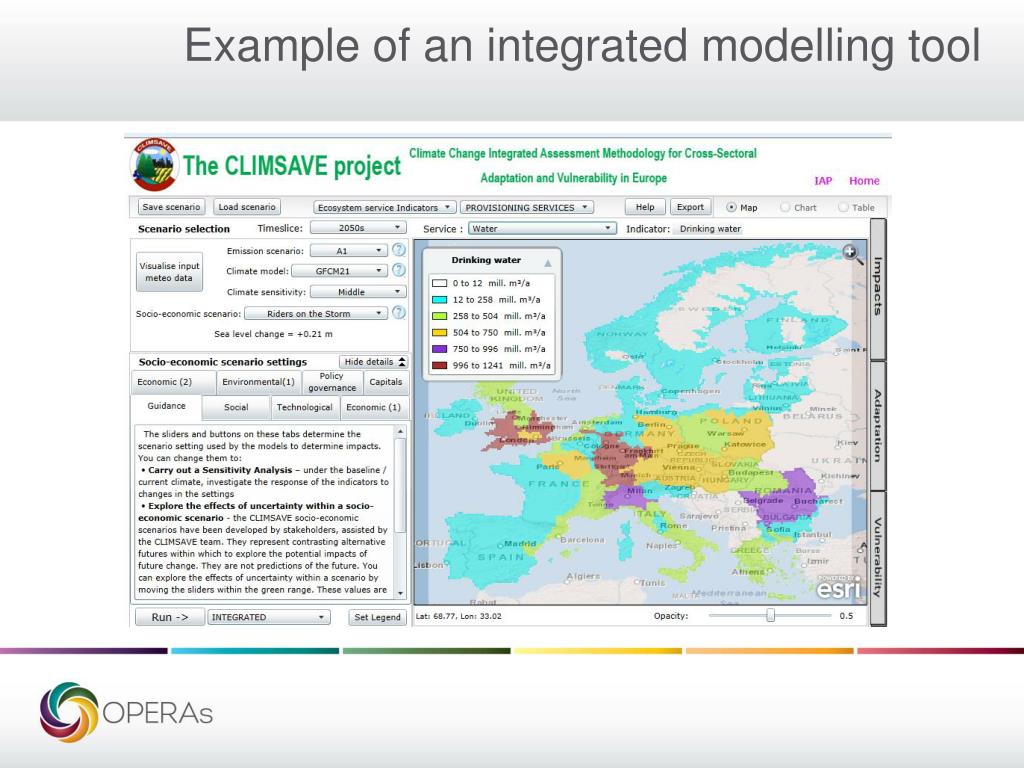Screen dimensions: 1024x768
Task: Open Climate model GFCM21 dropdown
Action: point(340,271)
